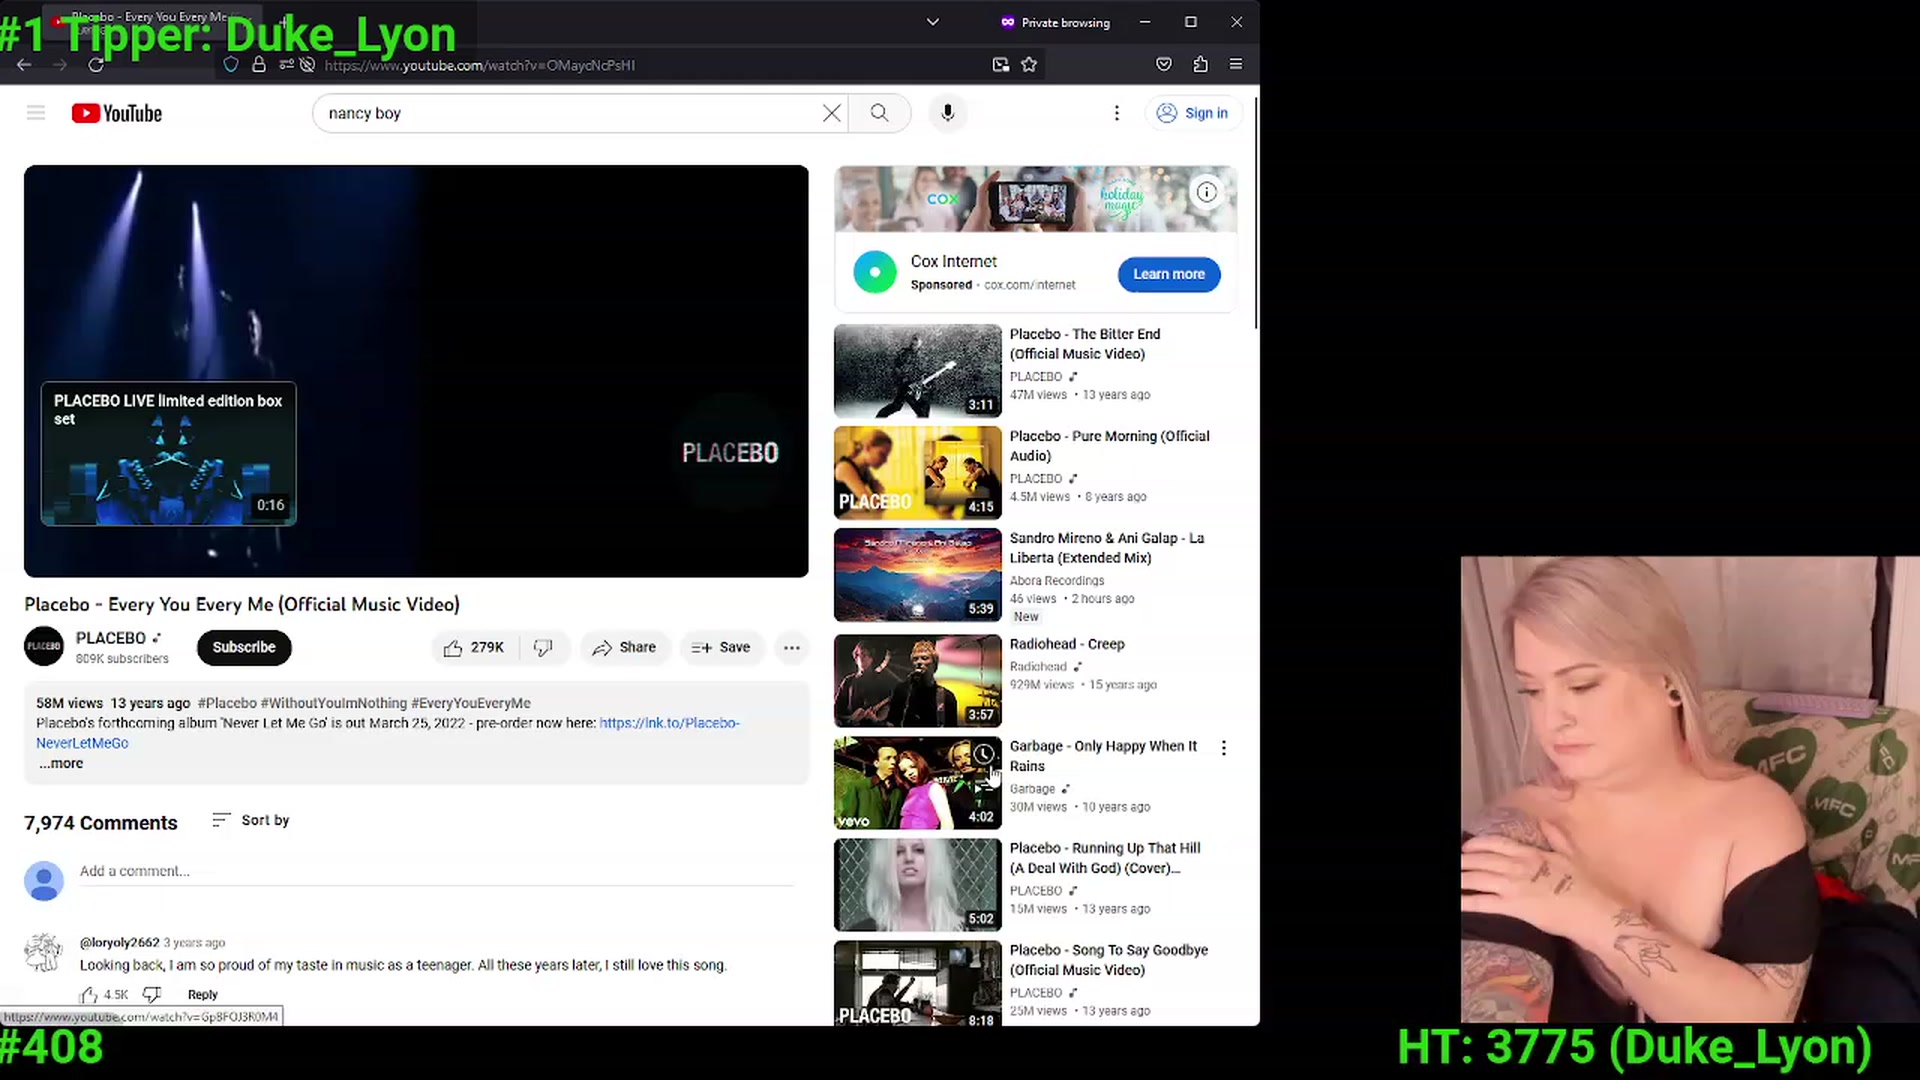Click the Add a comment field

click(x=437, y=871)
